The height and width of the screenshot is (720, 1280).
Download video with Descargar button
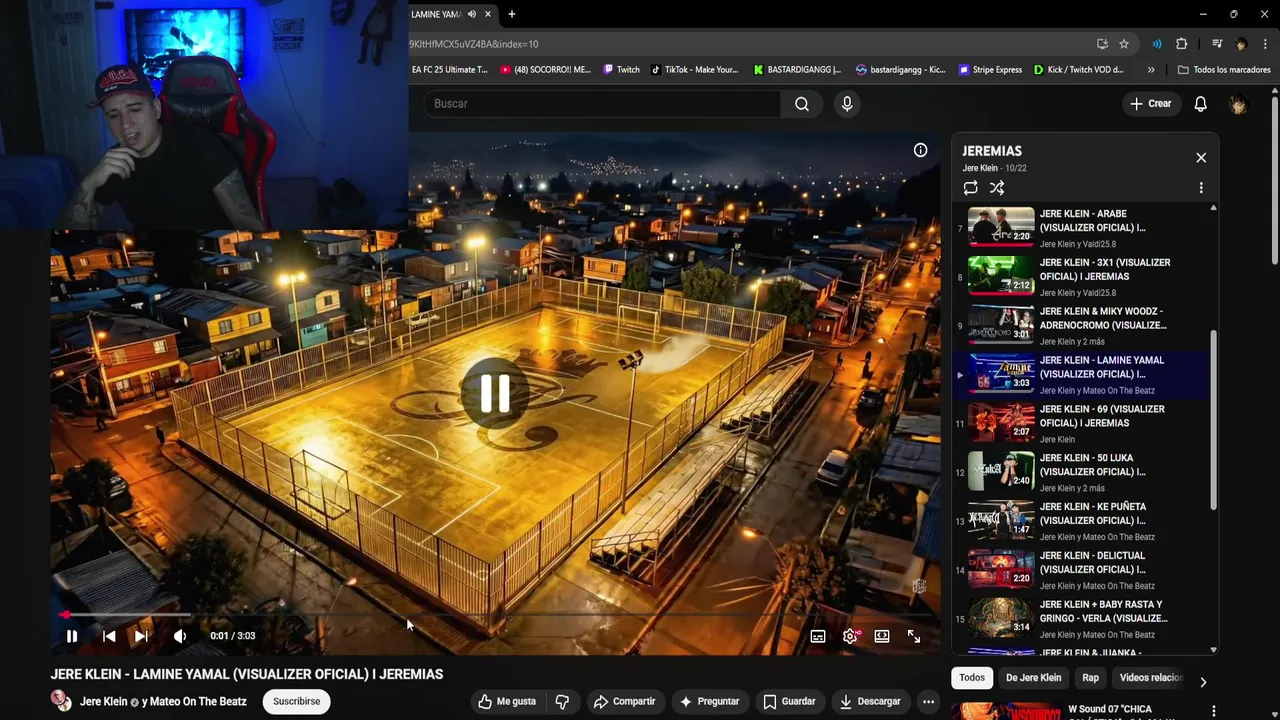[870, 702]
